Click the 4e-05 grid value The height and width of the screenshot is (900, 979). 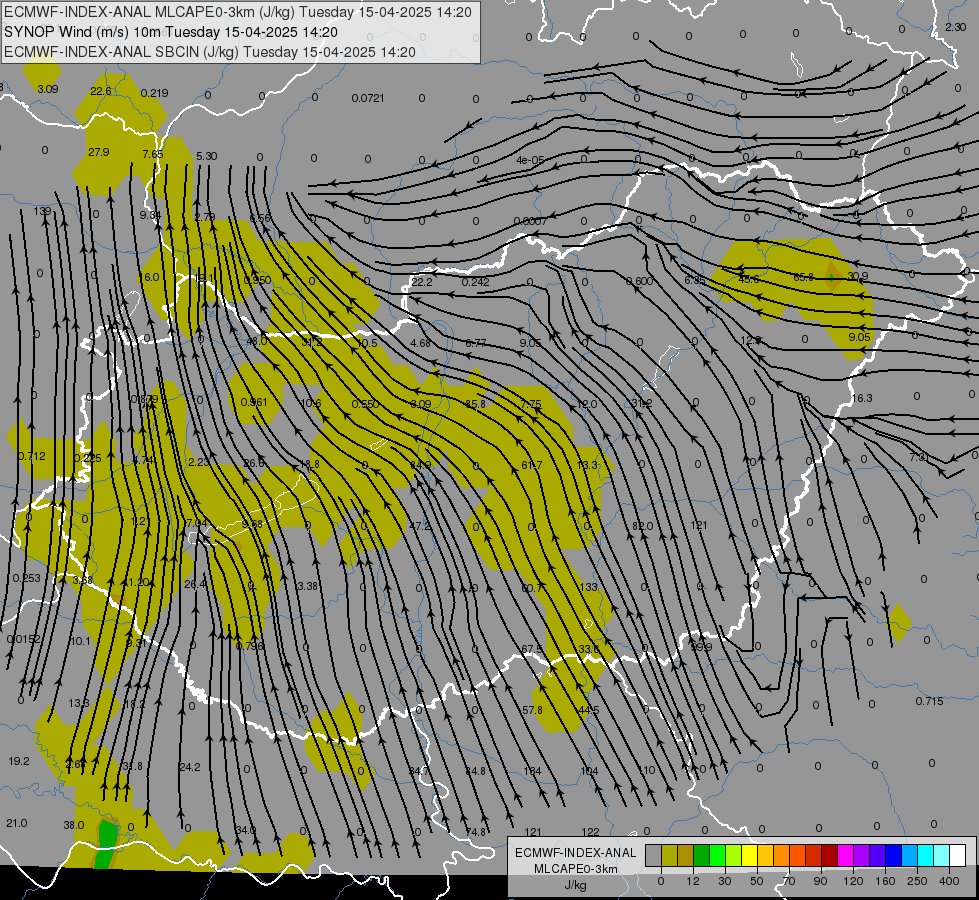pos(531,160)
